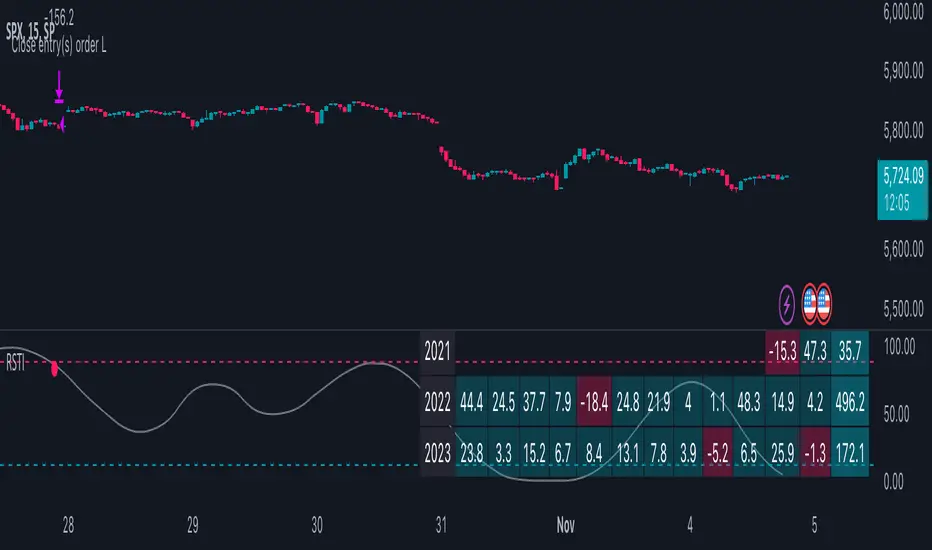Viewport: 932px width, 550px height.
Task: Click the Nov date label on time axis
Action: click(x=565, y=525)
